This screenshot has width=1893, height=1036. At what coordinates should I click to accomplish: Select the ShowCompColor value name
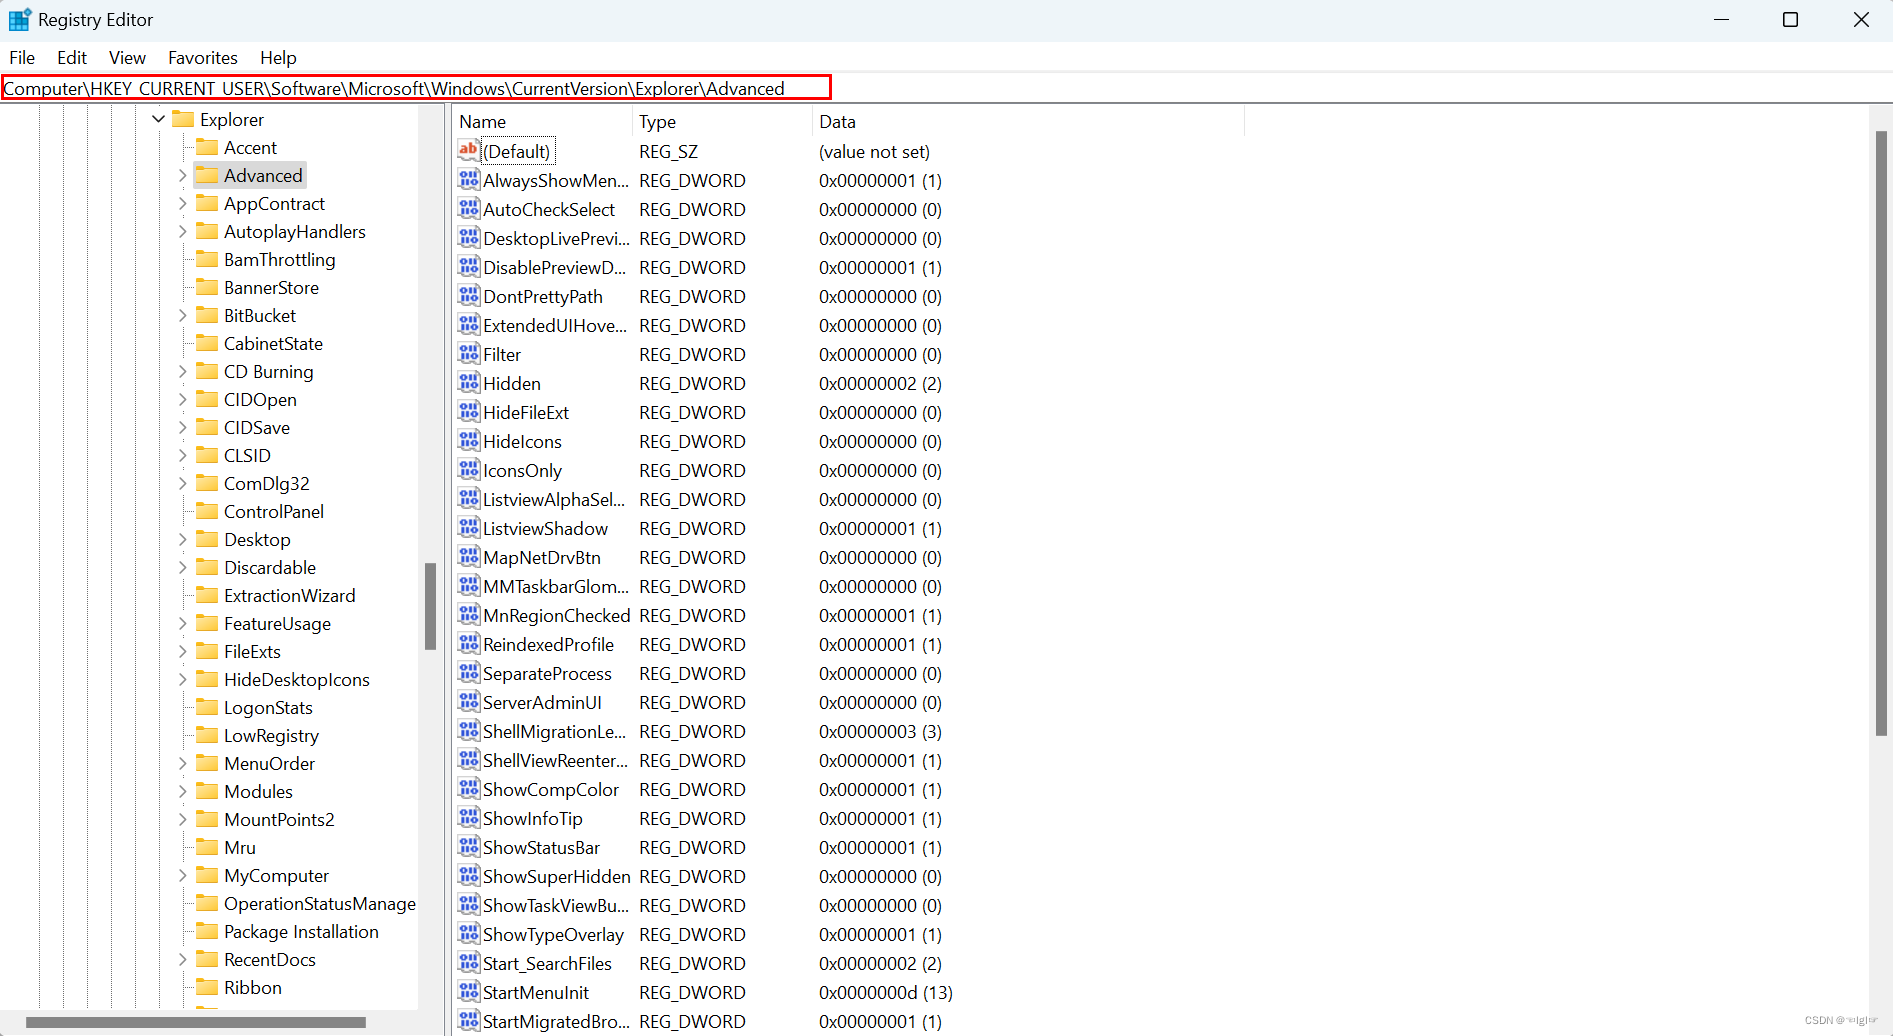tap(551, 789)
